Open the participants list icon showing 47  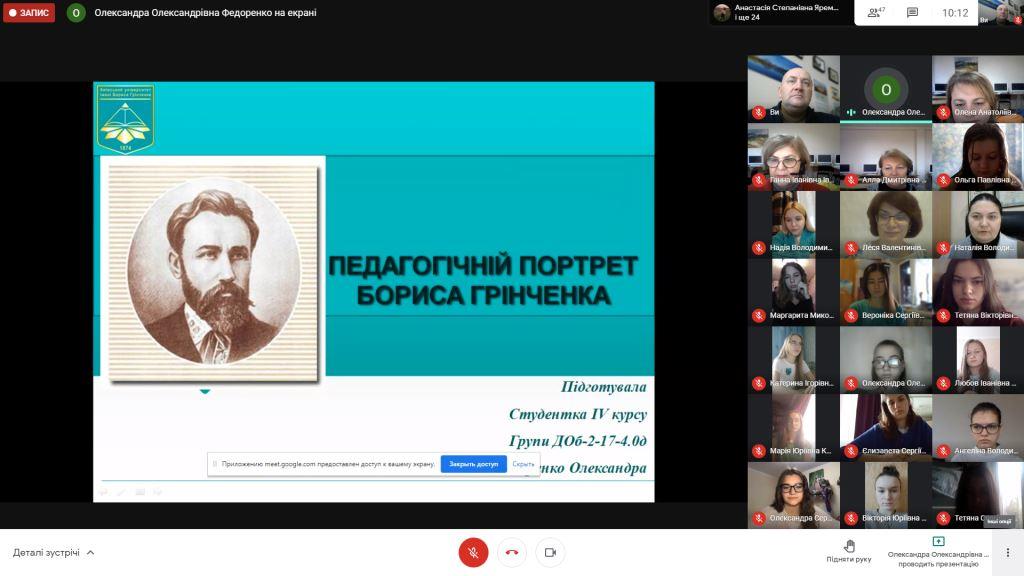click(876, 13)
